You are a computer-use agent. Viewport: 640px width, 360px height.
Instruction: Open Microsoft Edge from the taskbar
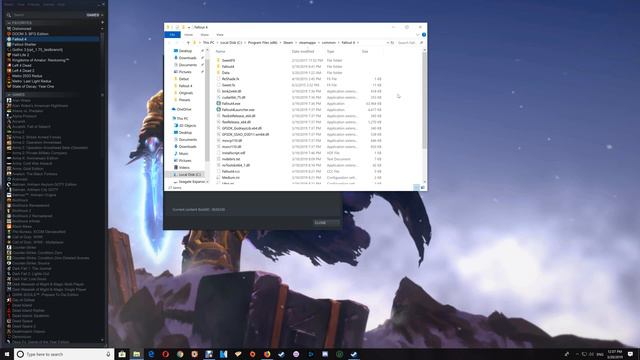tap(151, 354)
